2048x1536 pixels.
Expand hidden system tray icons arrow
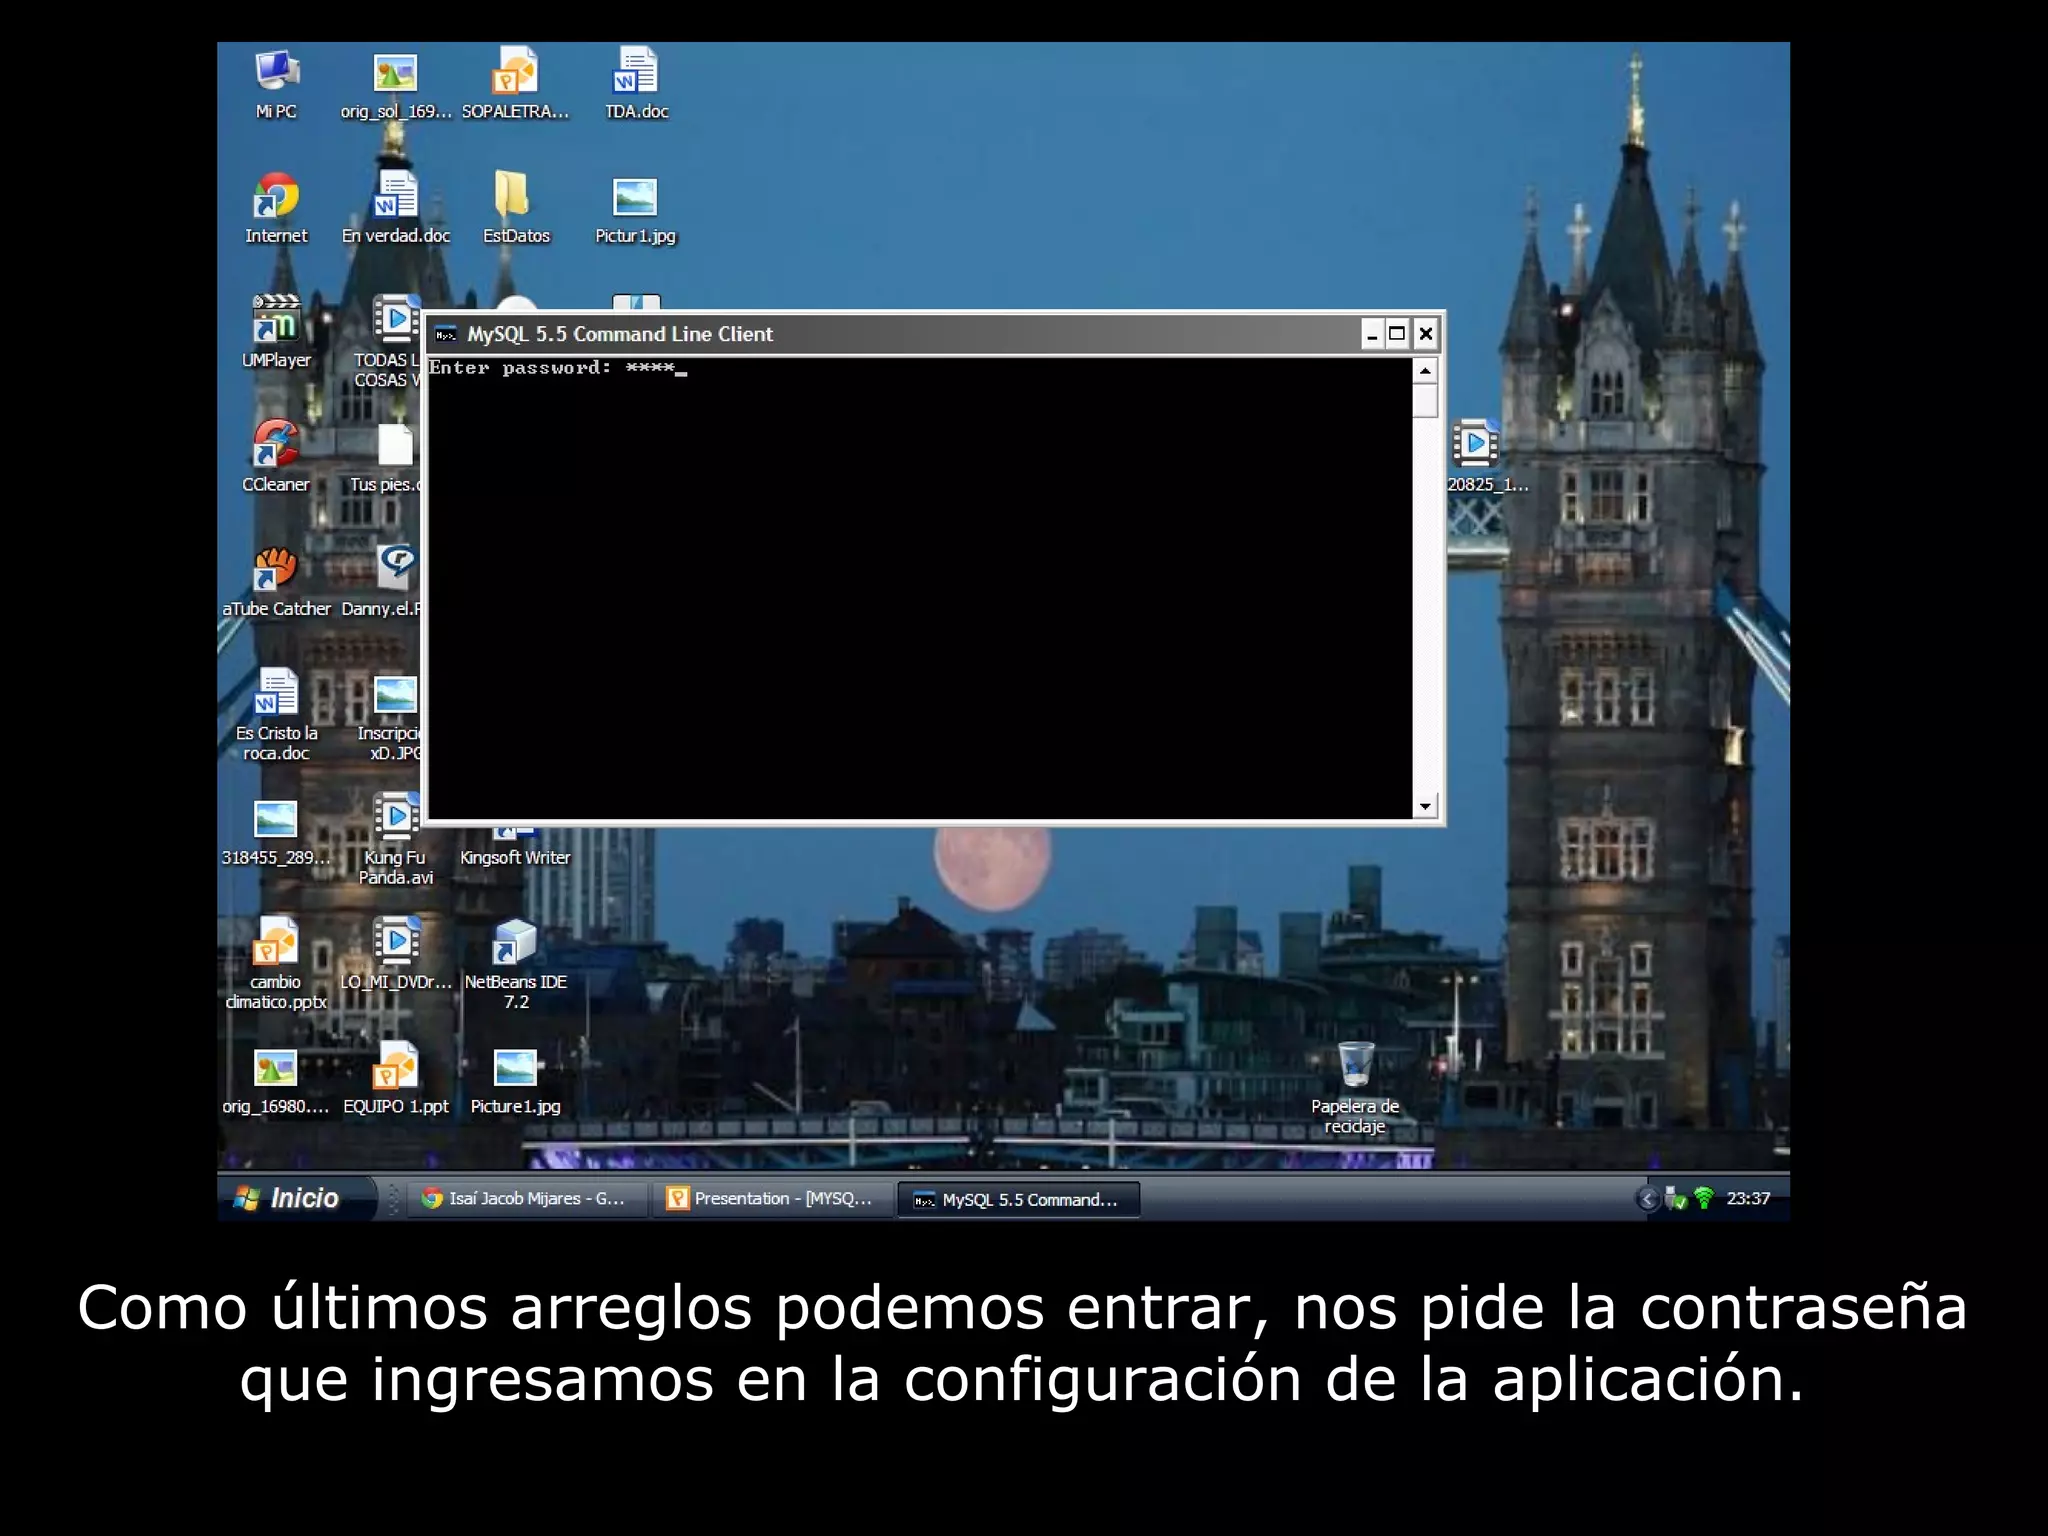click(x=1647, y=1198)
